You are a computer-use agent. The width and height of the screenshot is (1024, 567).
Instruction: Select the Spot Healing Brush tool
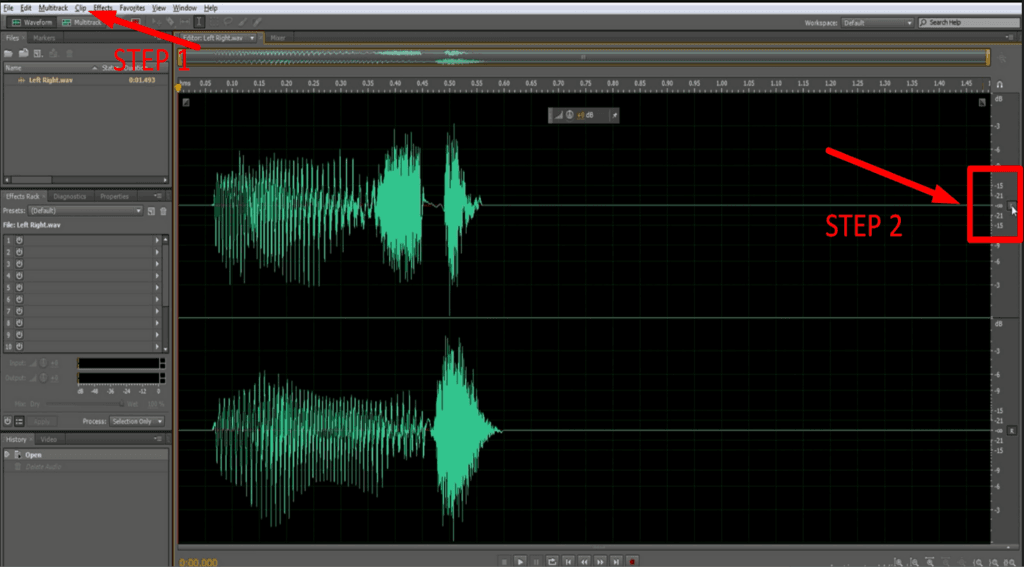pyautogui.click(x=257, y=22)
